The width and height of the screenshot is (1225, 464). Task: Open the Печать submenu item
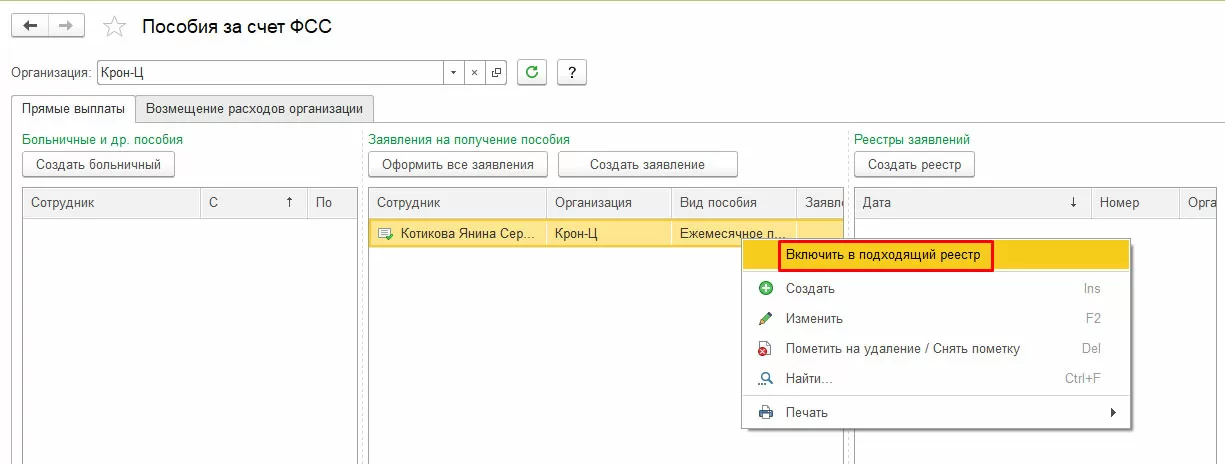point(936,412)
